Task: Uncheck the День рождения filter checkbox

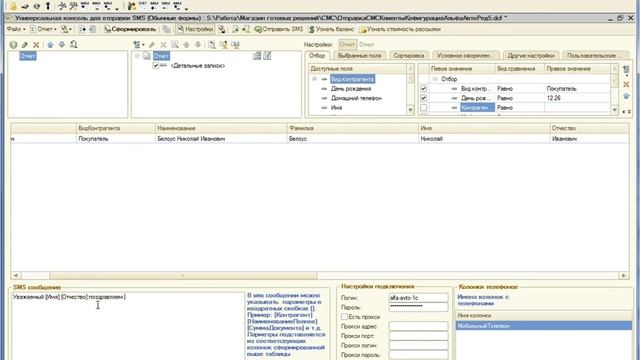Action: click(424, 98)
